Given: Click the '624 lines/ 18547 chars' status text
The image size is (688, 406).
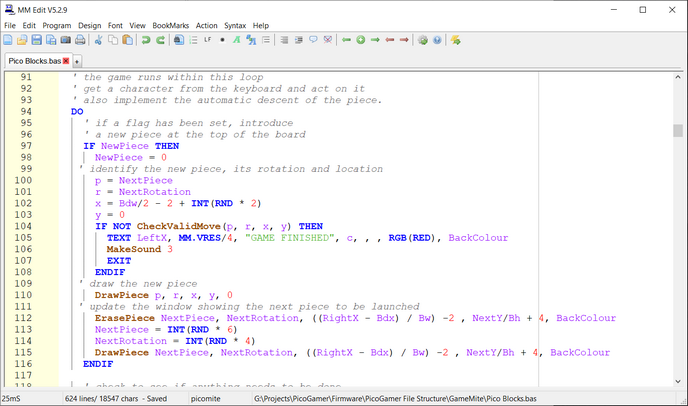Looking at the screenshot, I should point(101,399).
